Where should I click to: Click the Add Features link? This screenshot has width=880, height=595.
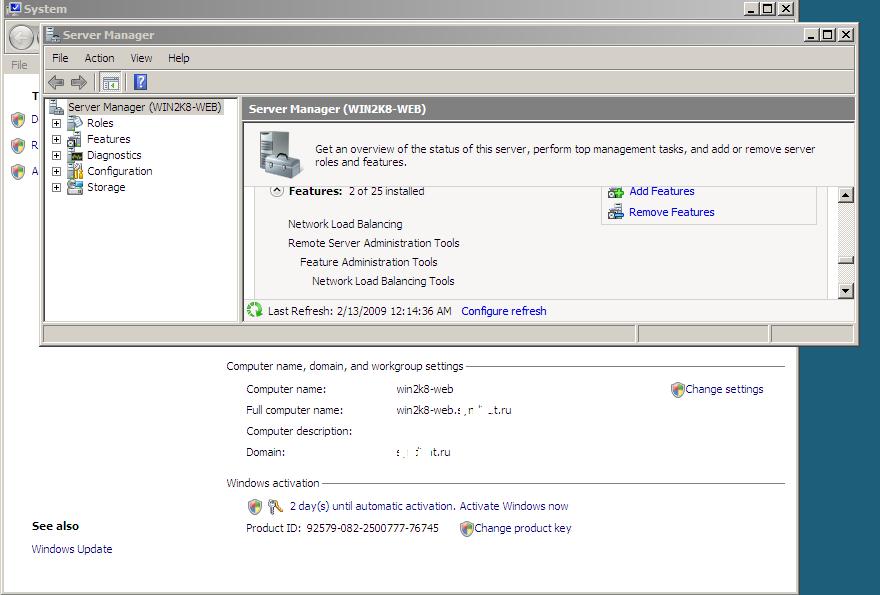[662, 191]
